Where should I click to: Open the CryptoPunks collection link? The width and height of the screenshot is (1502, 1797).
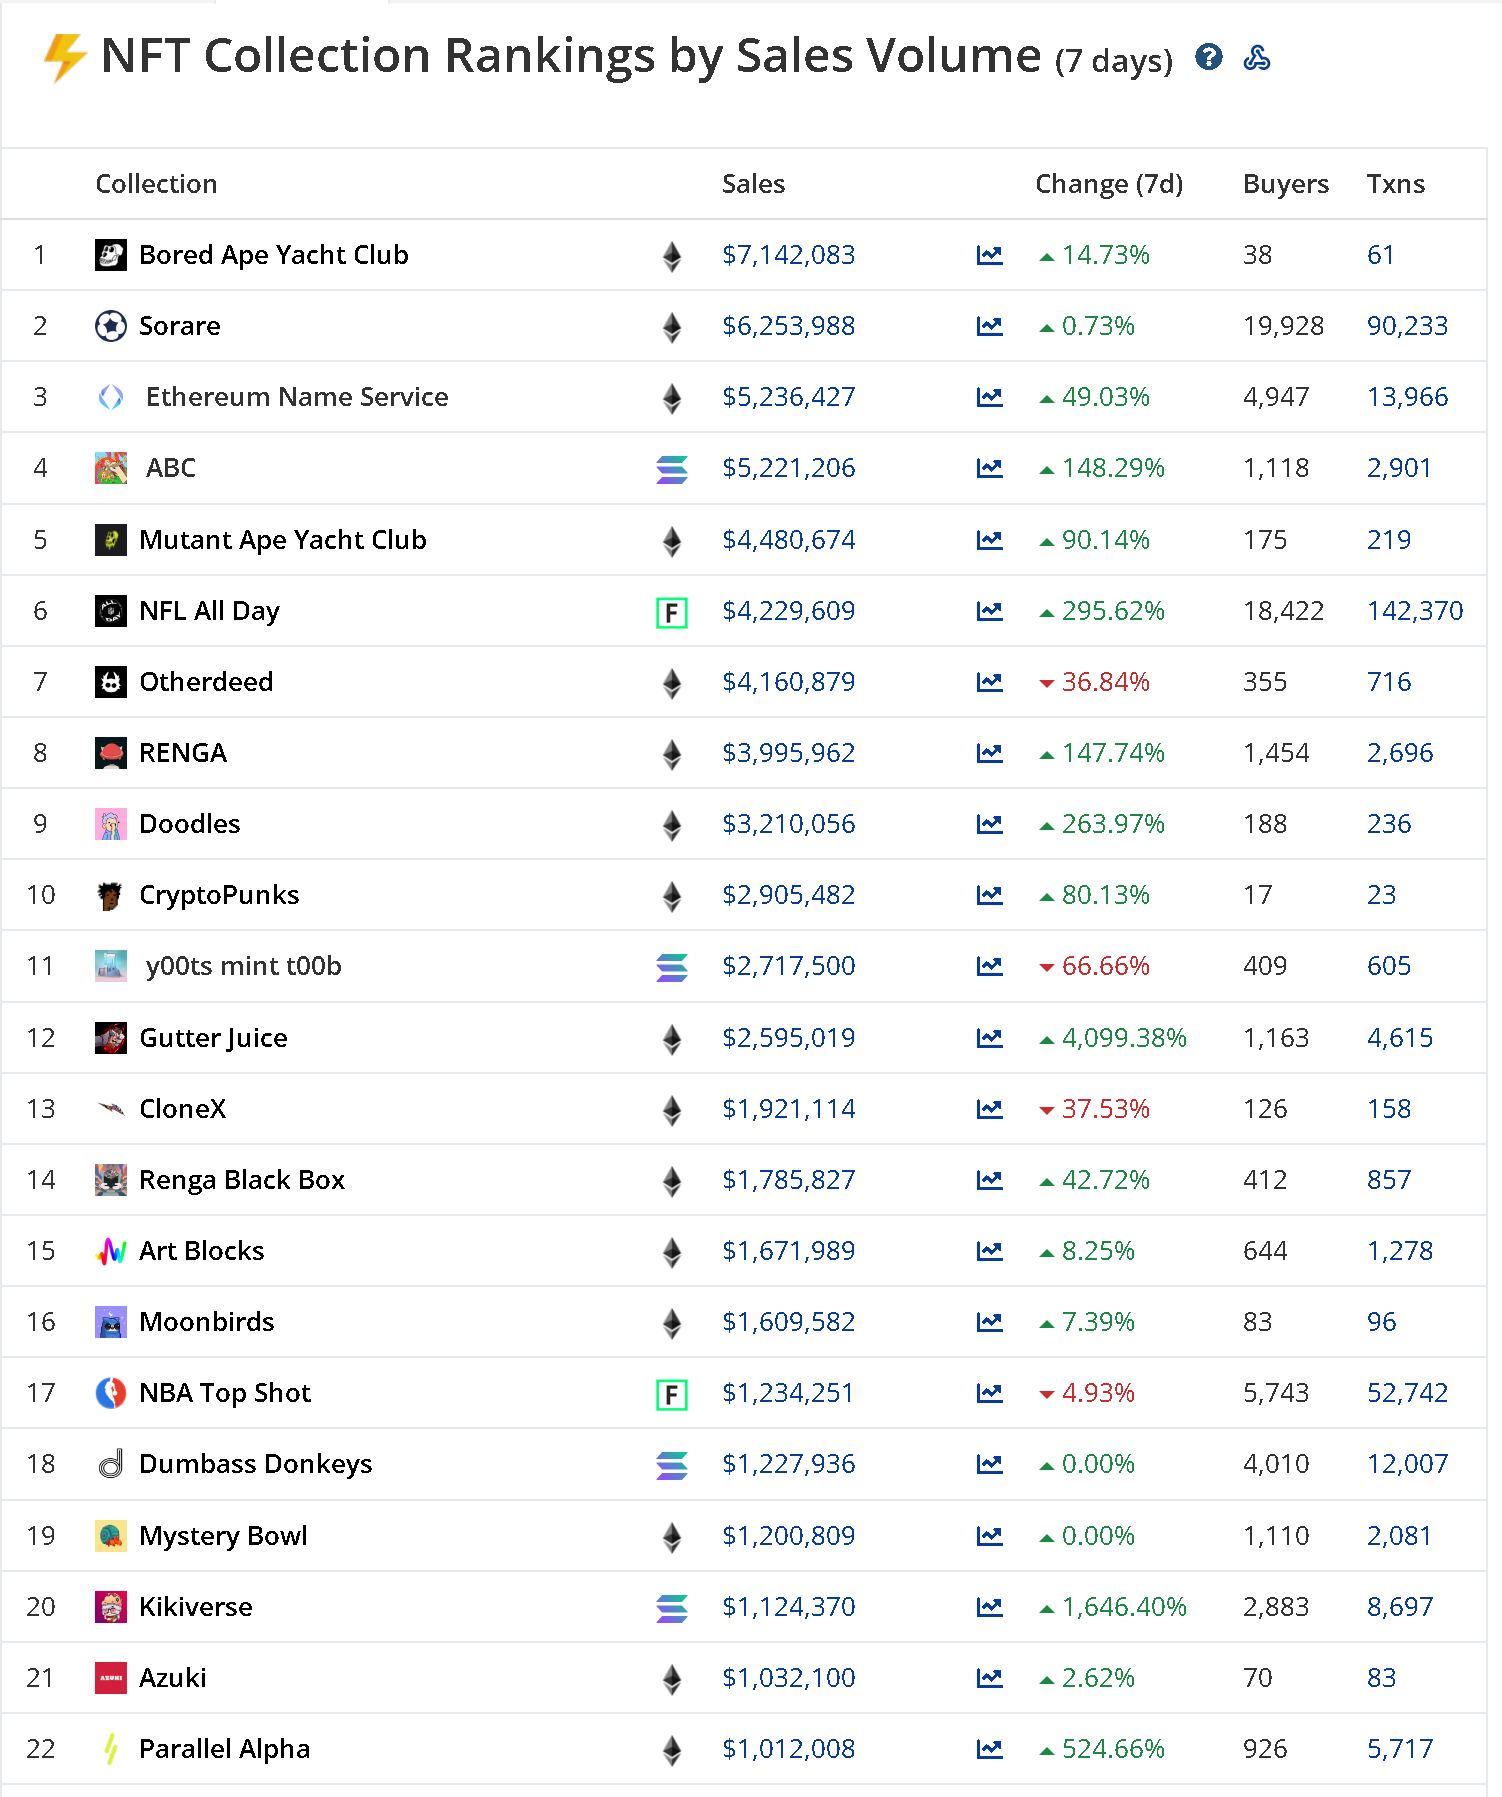point(219,895)
